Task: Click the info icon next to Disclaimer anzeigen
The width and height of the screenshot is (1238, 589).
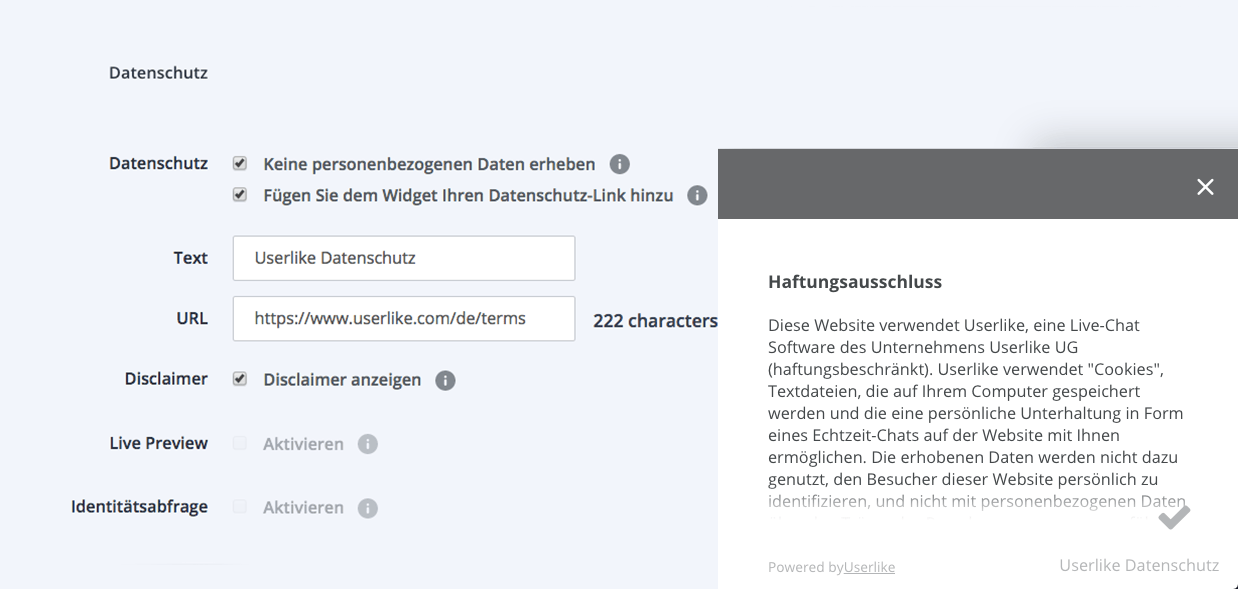Action: (x=445, y=380)
